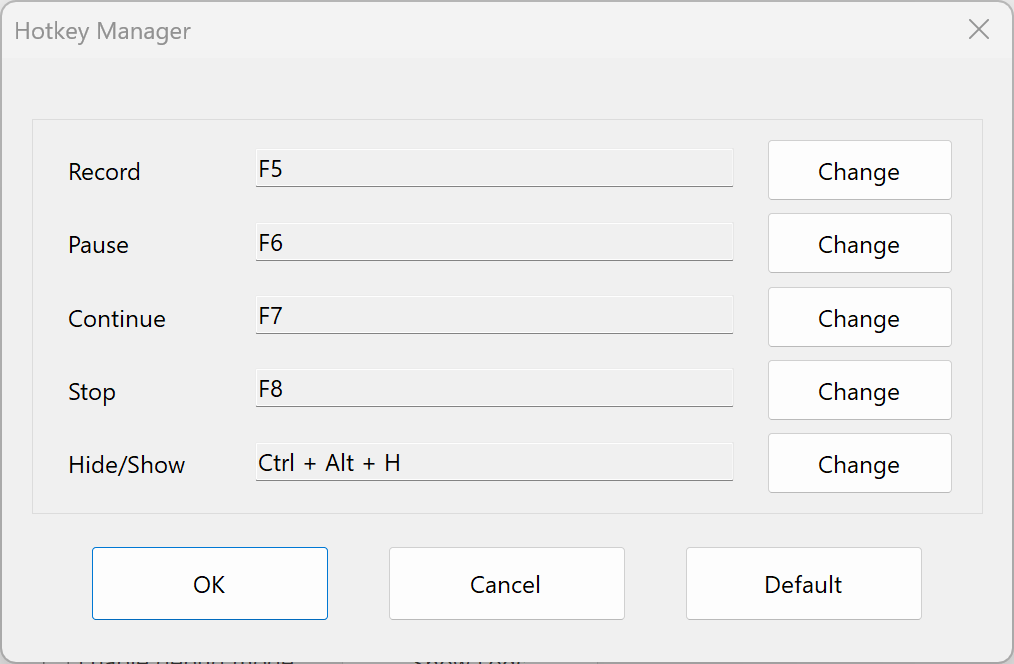This screenshot has width=1014, height=664.
Task: Click the Change button for Pause
Action: click(x=858, y=243)
